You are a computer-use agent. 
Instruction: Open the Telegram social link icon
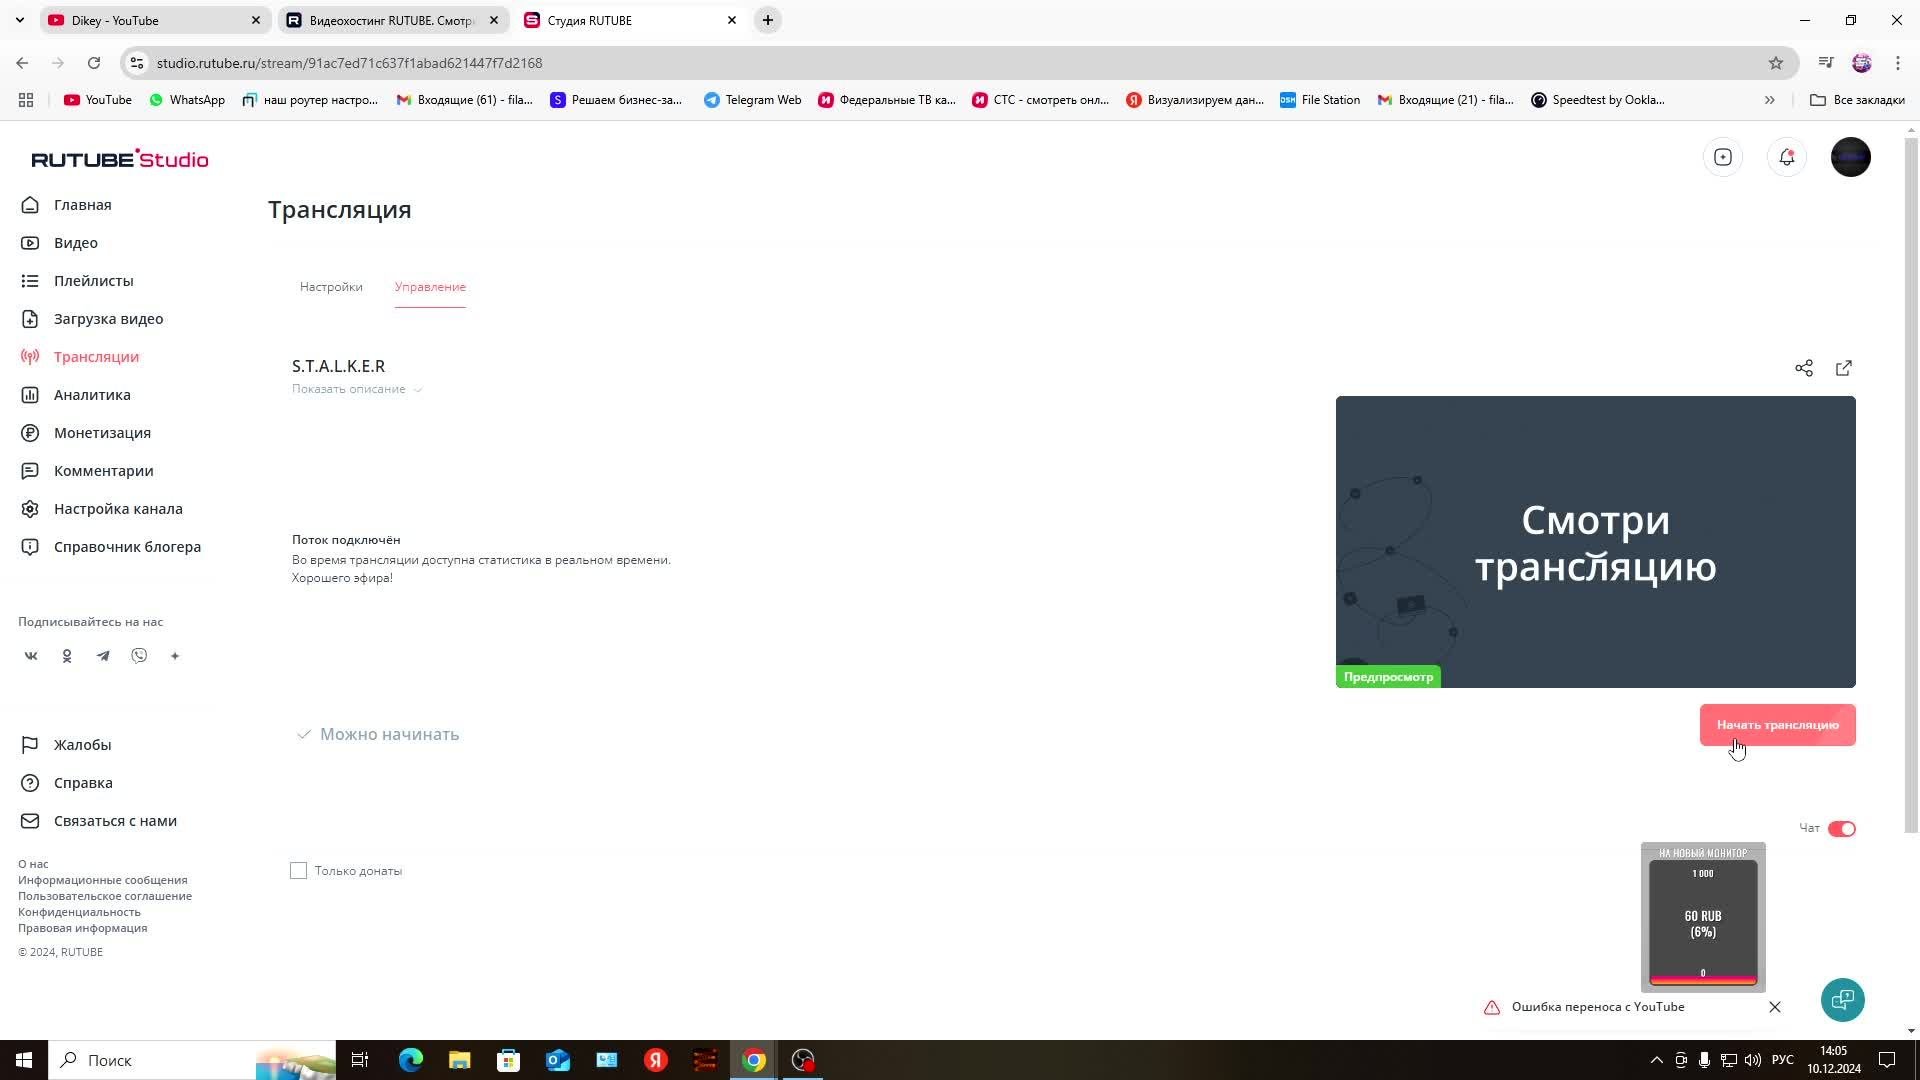tap(103, 656)
